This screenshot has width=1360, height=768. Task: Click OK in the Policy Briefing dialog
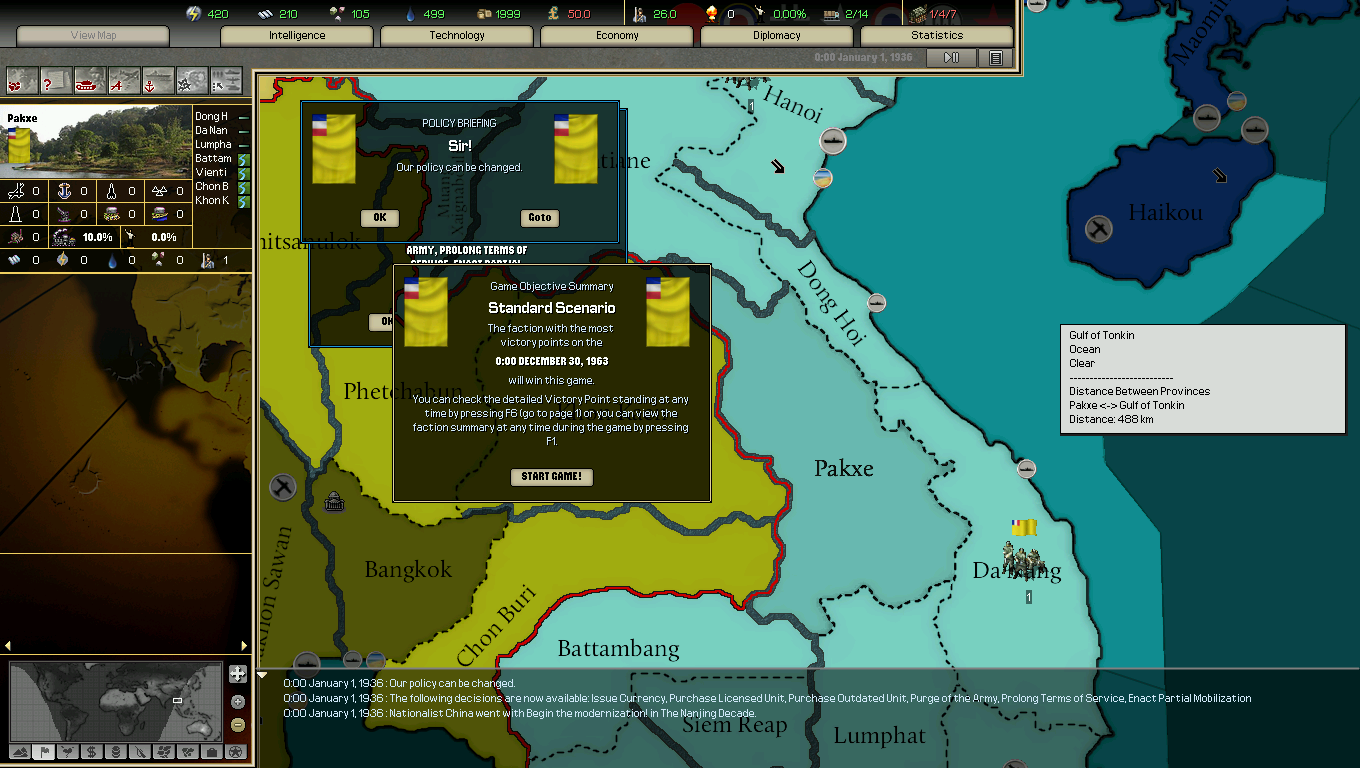click(x=380, y=218)
